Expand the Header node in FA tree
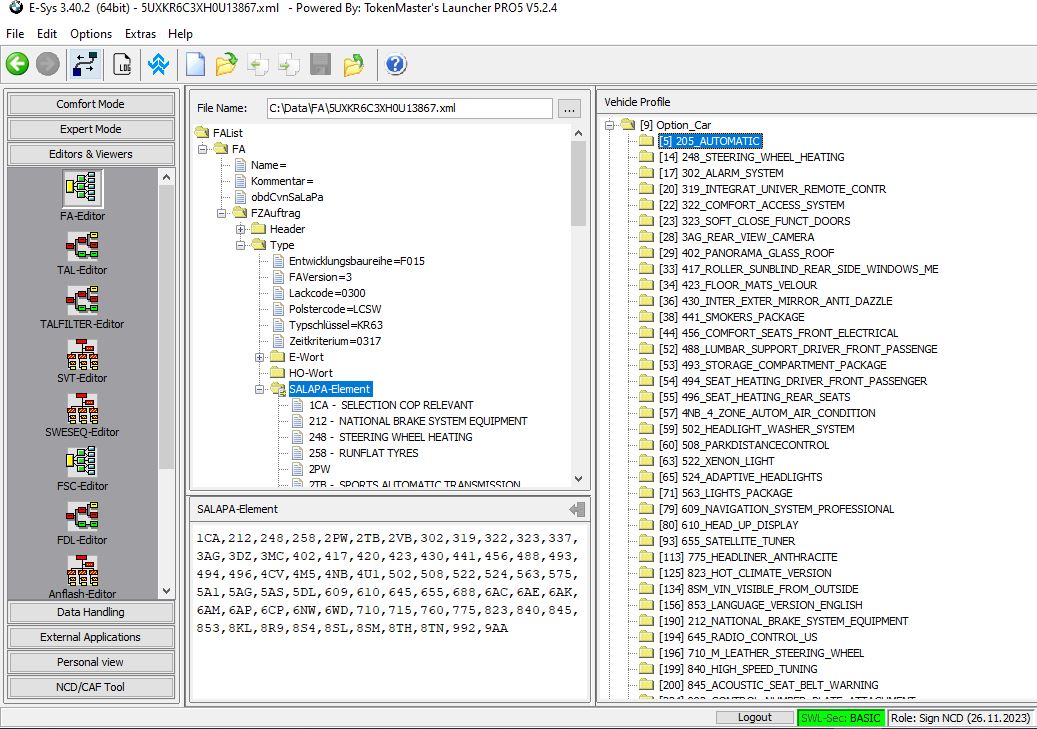Image resolution: width=1037 pixels, height=729 pixels. point(242,229)
